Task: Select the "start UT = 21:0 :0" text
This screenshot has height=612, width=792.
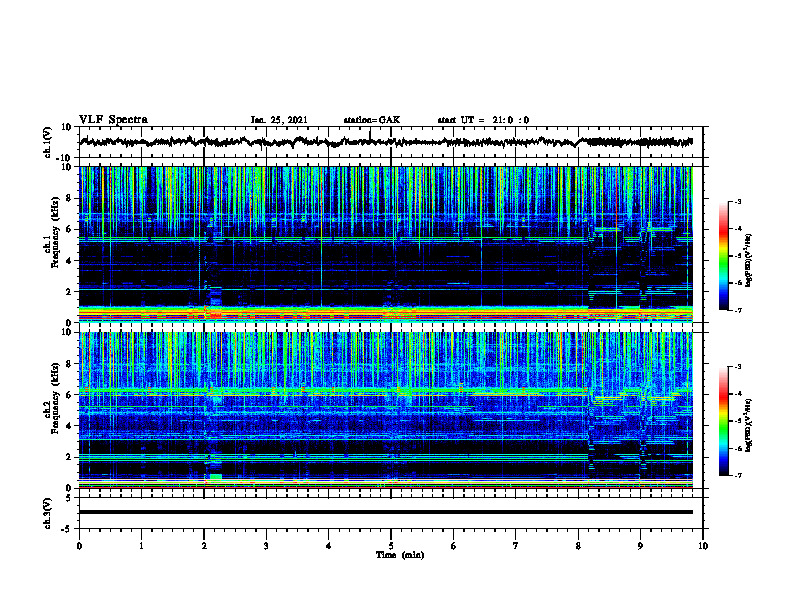Action: (483, 120)
